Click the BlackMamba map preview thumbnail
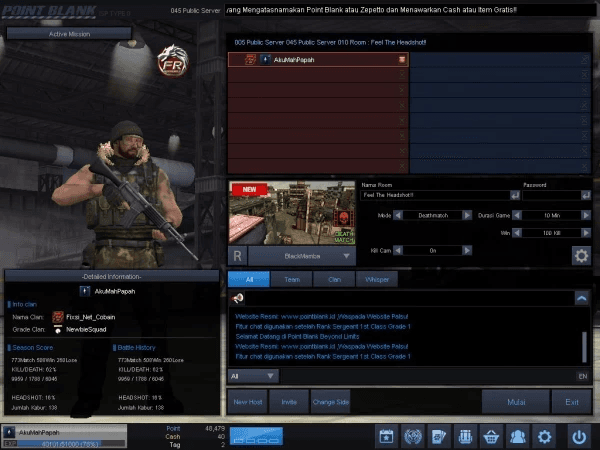This screenshot has width=600, height=450. (x=292, y=213)
